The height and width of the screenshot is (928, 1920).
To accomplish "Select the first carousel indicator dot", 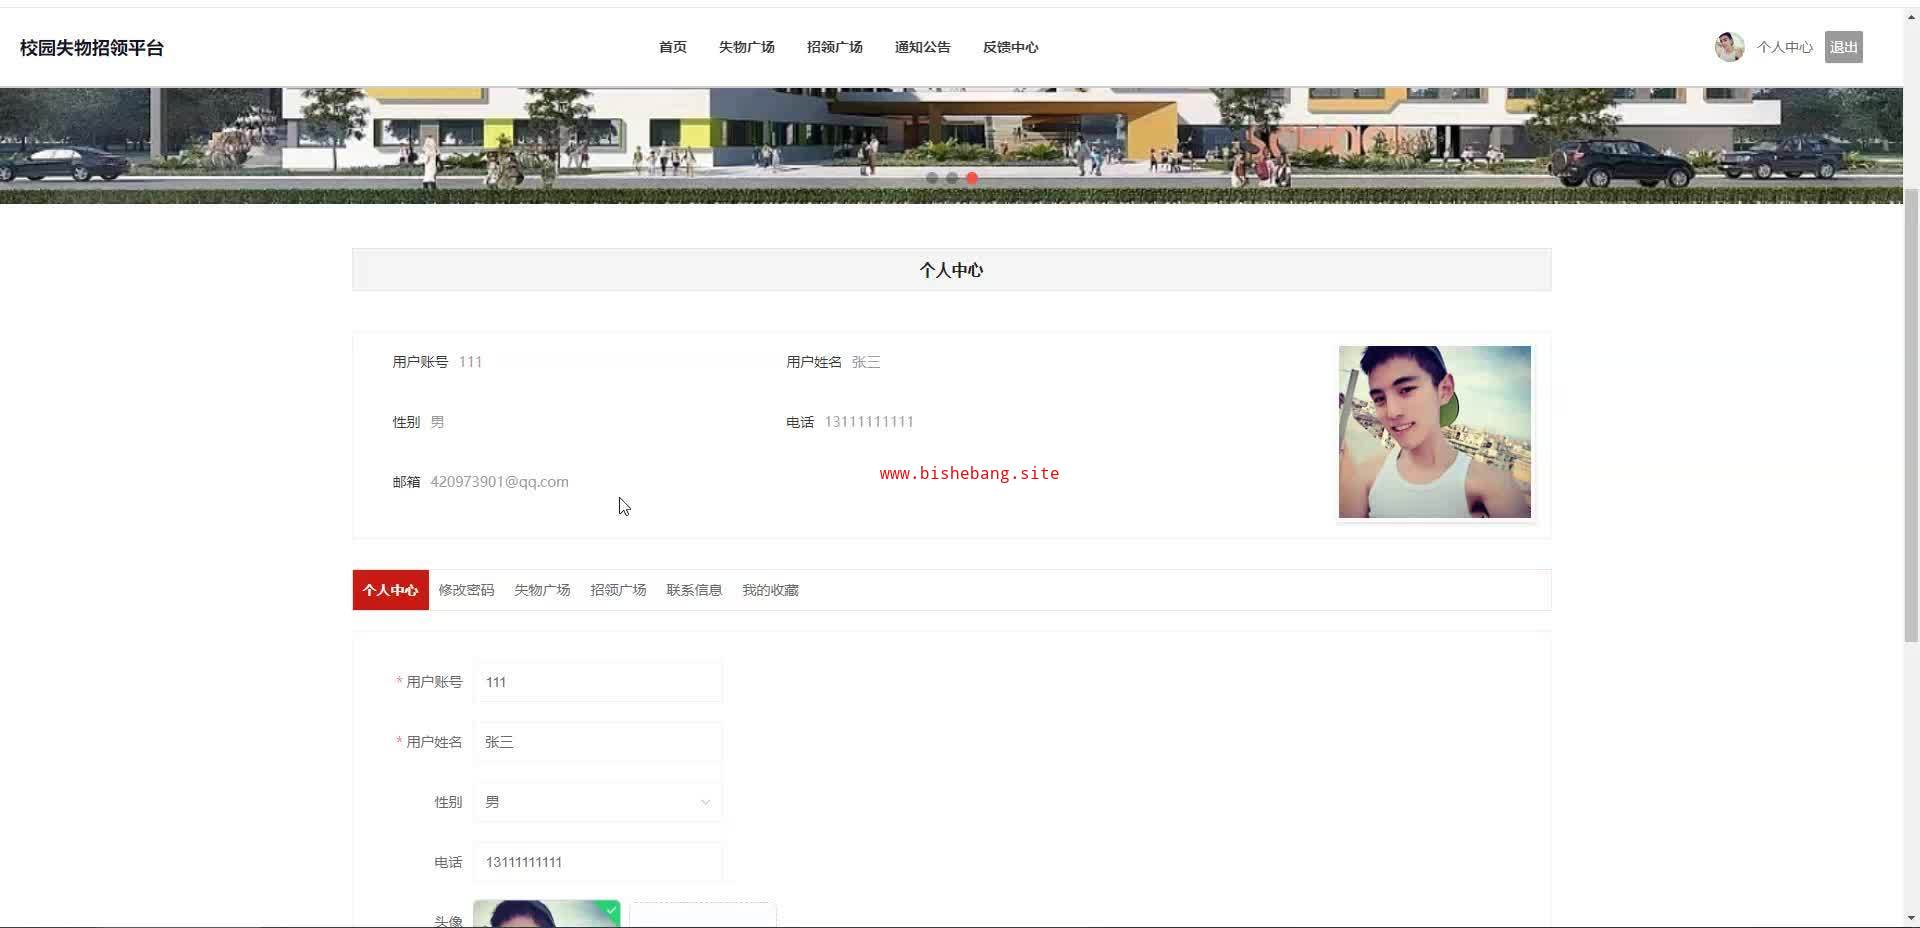I will point(932,178).
